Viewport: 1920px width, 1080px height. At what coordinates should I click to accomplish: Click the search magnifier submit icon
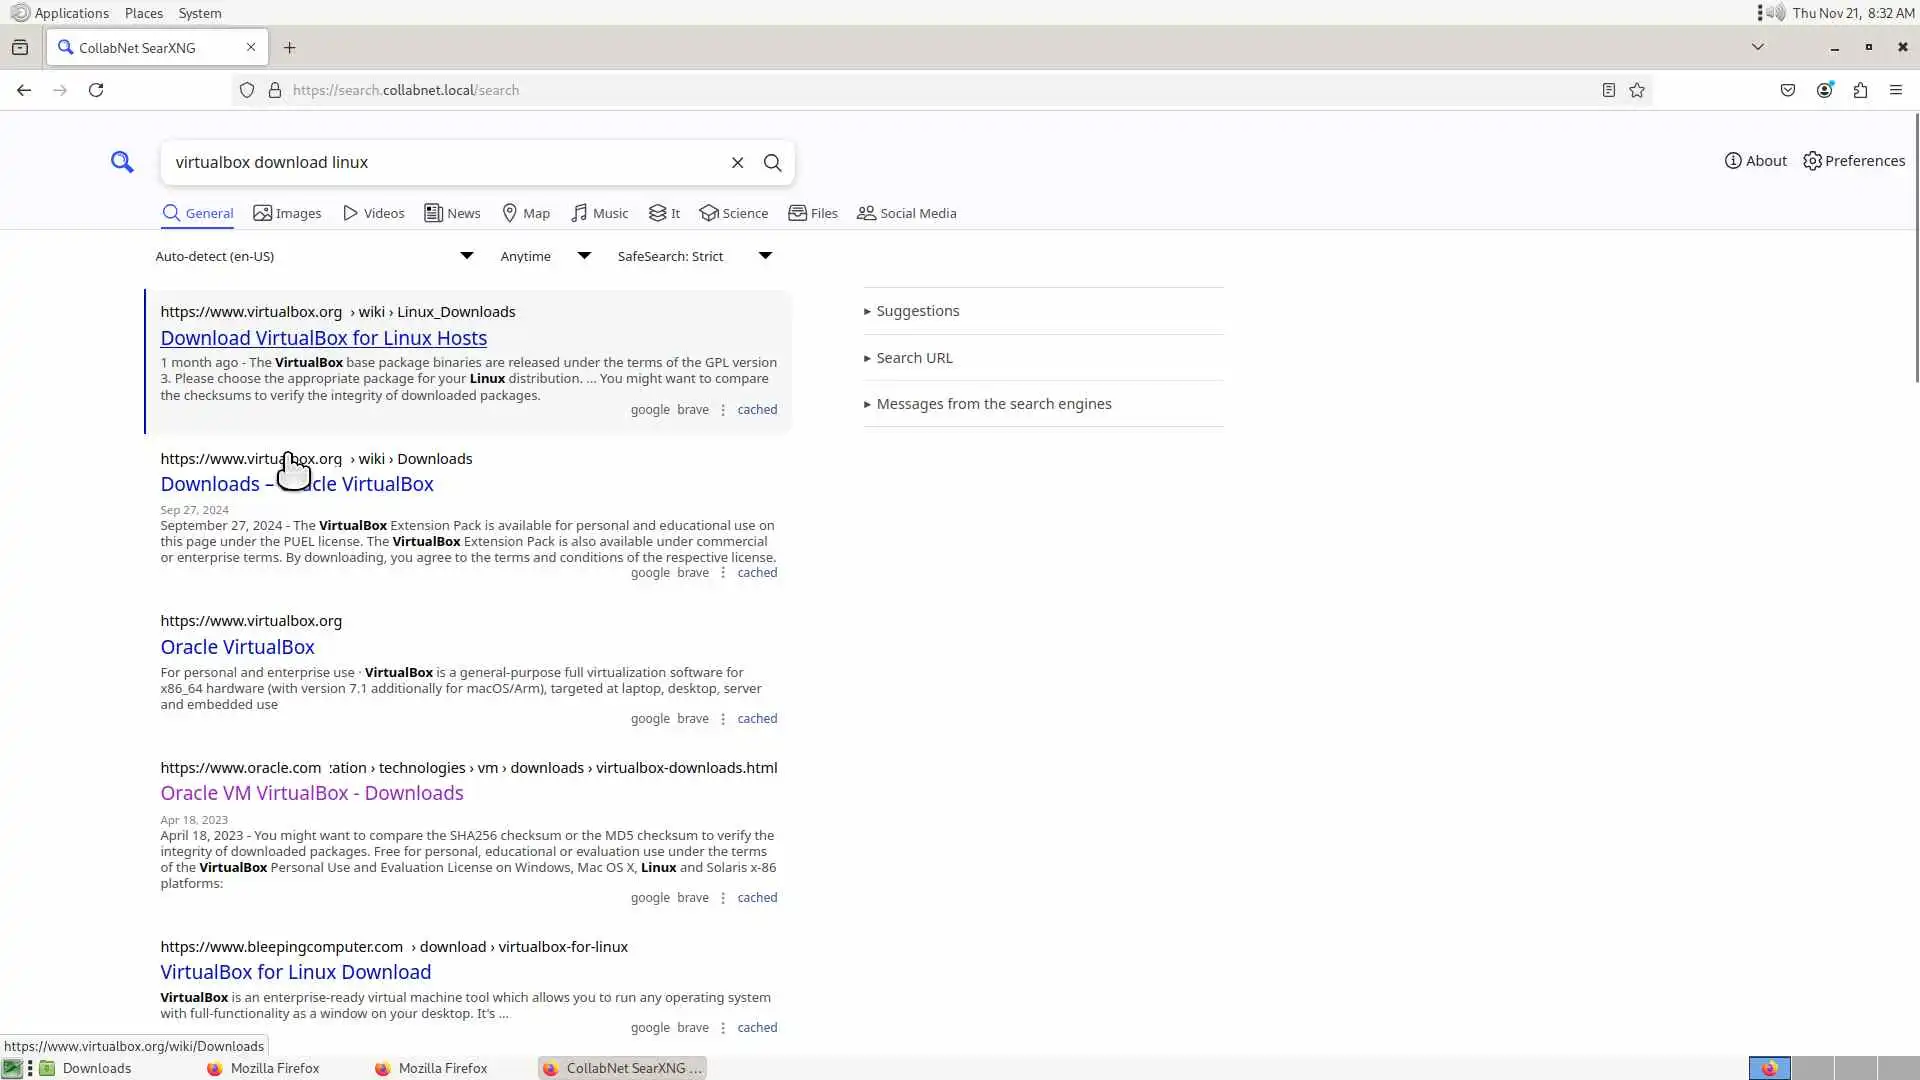click(772, 163)
